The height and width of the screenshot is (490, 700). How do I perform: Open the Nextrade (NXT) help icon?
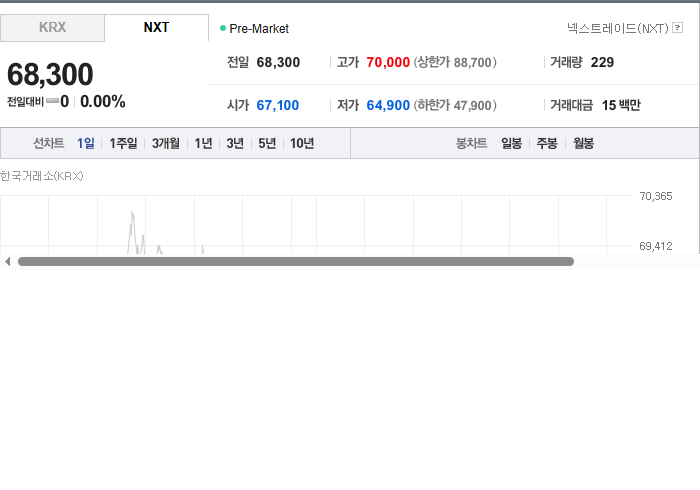pyautogui.click(x=677, y=28)
